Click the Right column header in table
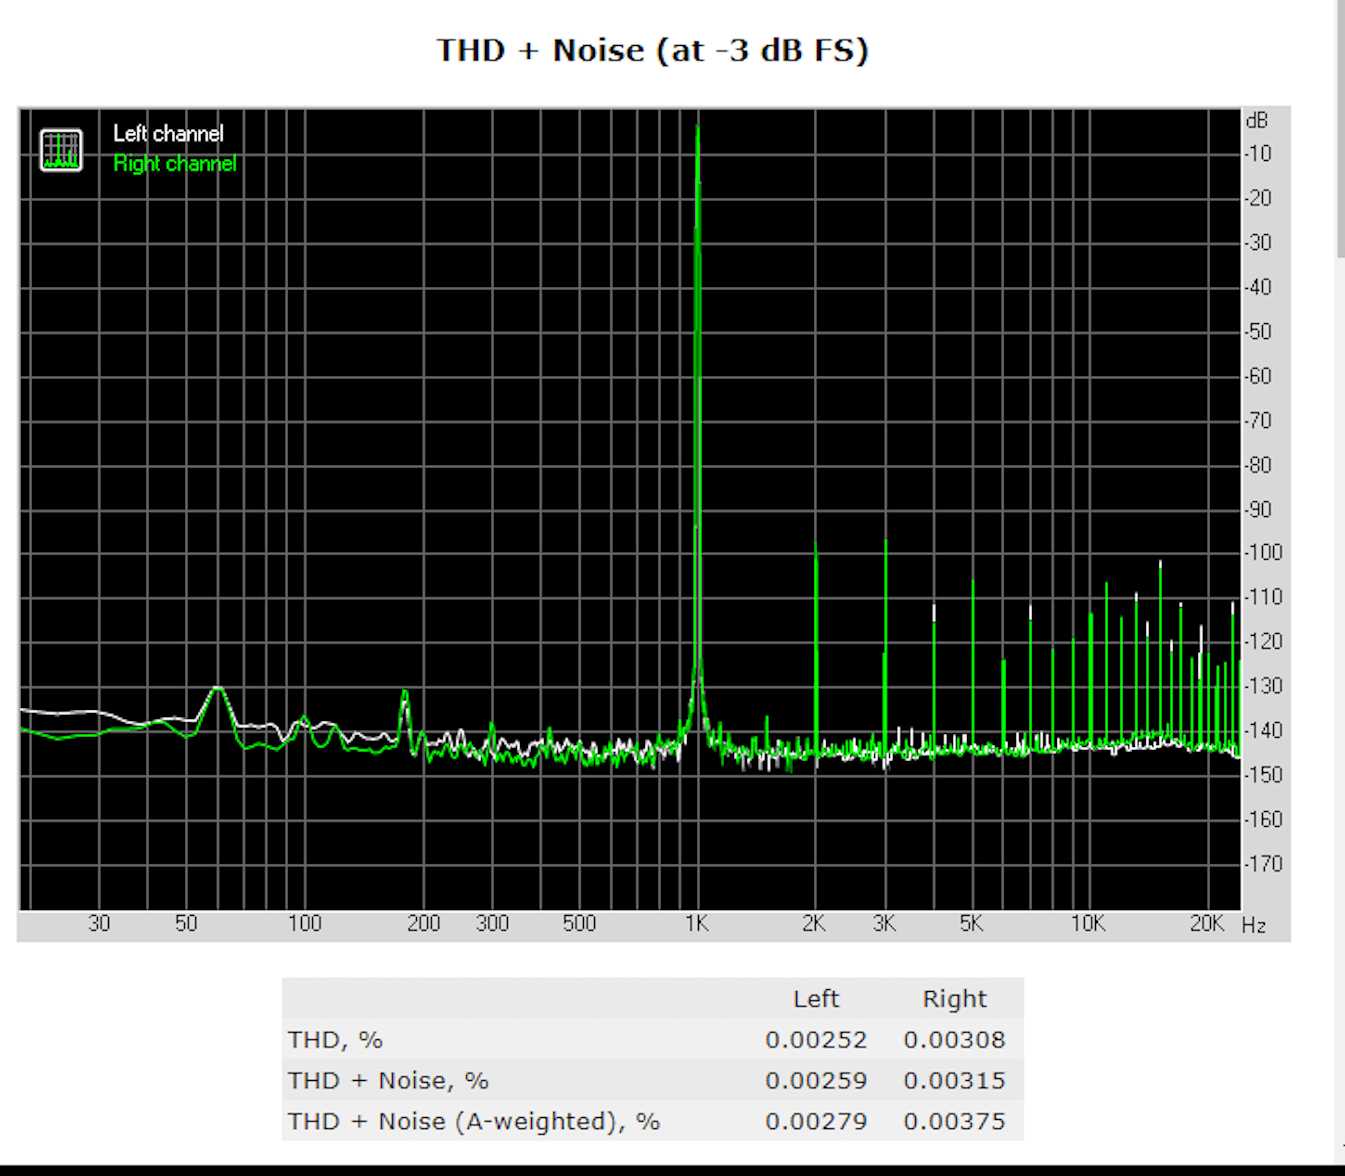Image resolution: width=1345 pixels, height=1176 pixels. tap(954, 998)
